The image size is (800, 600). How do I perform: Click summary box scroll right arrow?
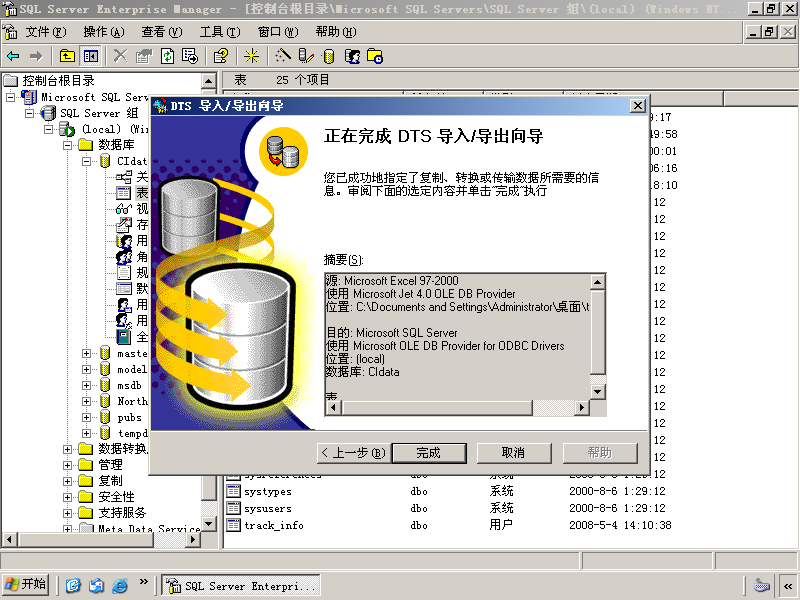tap(581, 407)
